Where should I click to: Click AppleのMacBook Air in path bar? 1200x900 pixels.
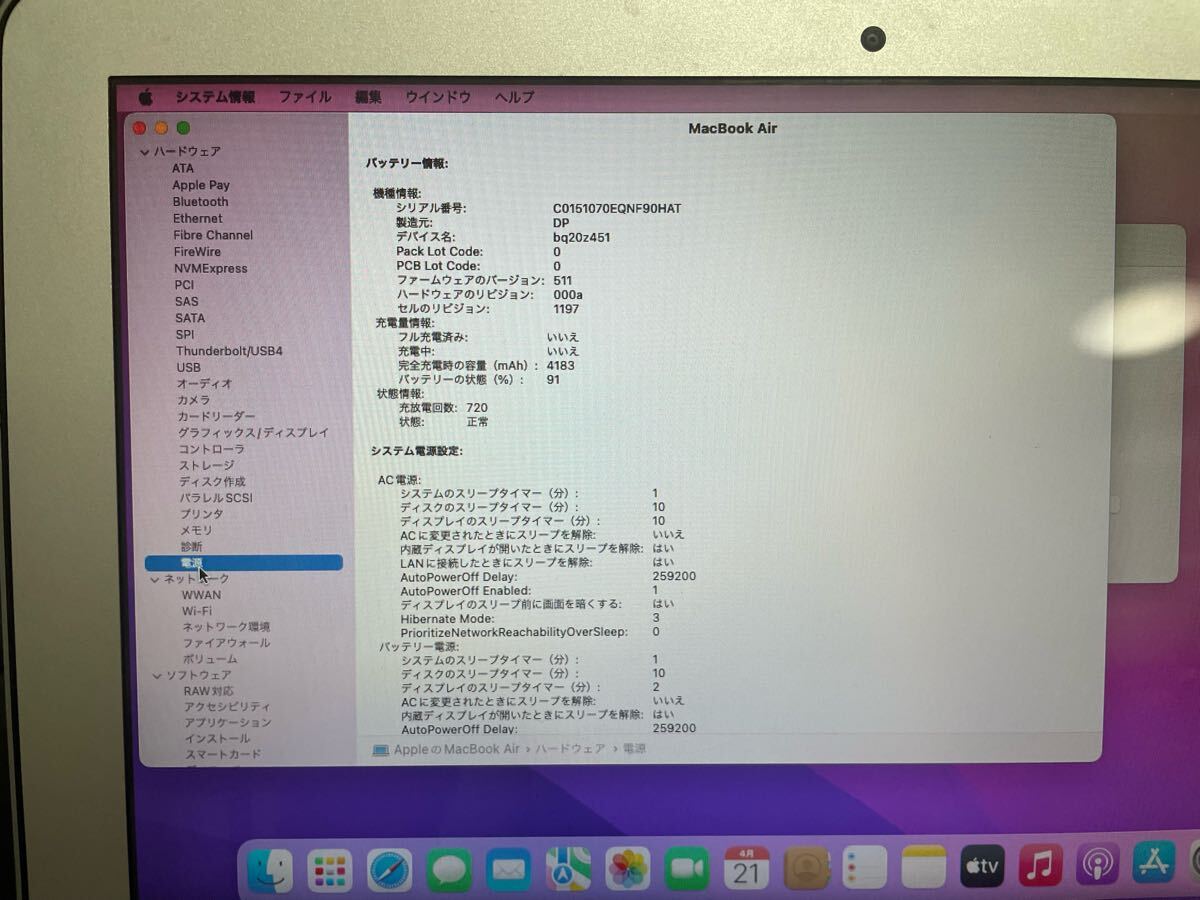pos(456,749)
